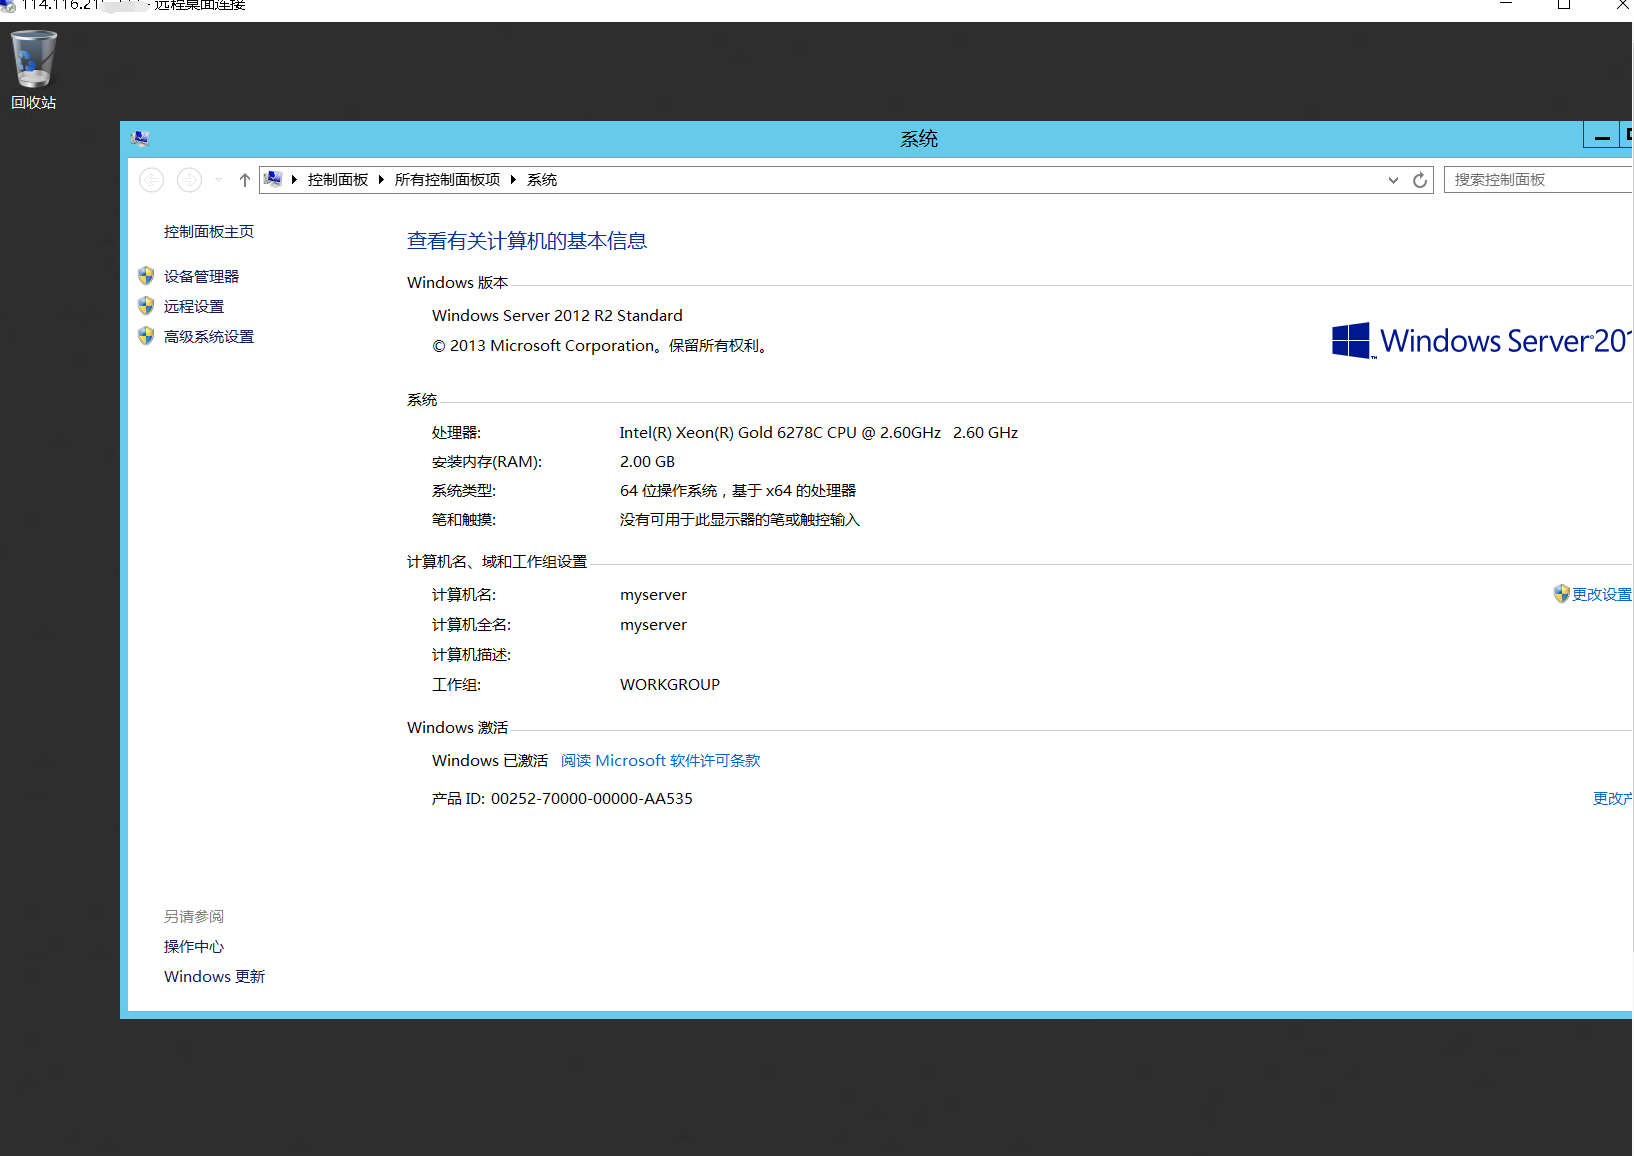
Task: Click the Intel Xeon Gold 6278C processor value
Action: point(819,433)
